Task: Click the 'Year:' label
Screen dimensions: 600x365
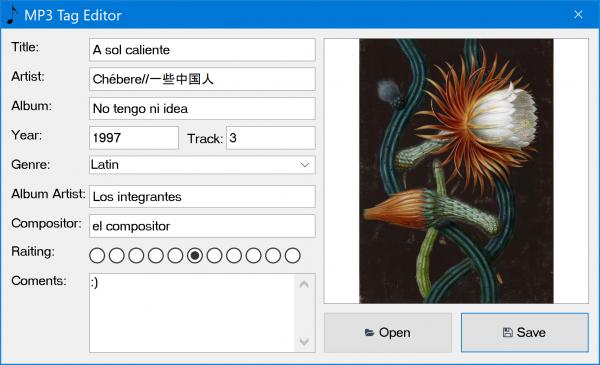Action: pos(26,135)
